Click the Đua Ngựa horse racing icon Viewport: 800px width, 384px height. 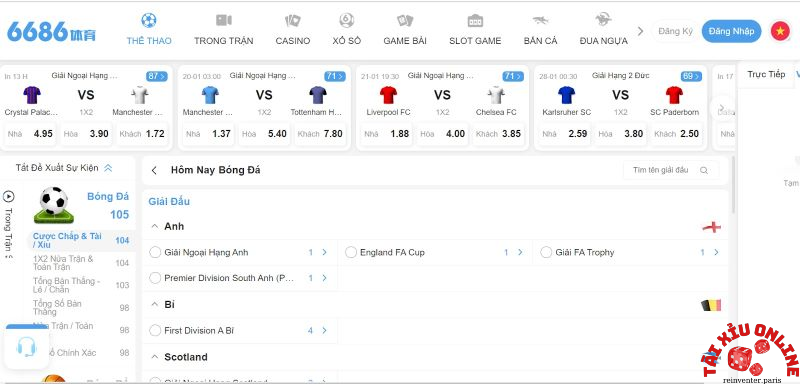pyautogui.click(x=604, y=20)
